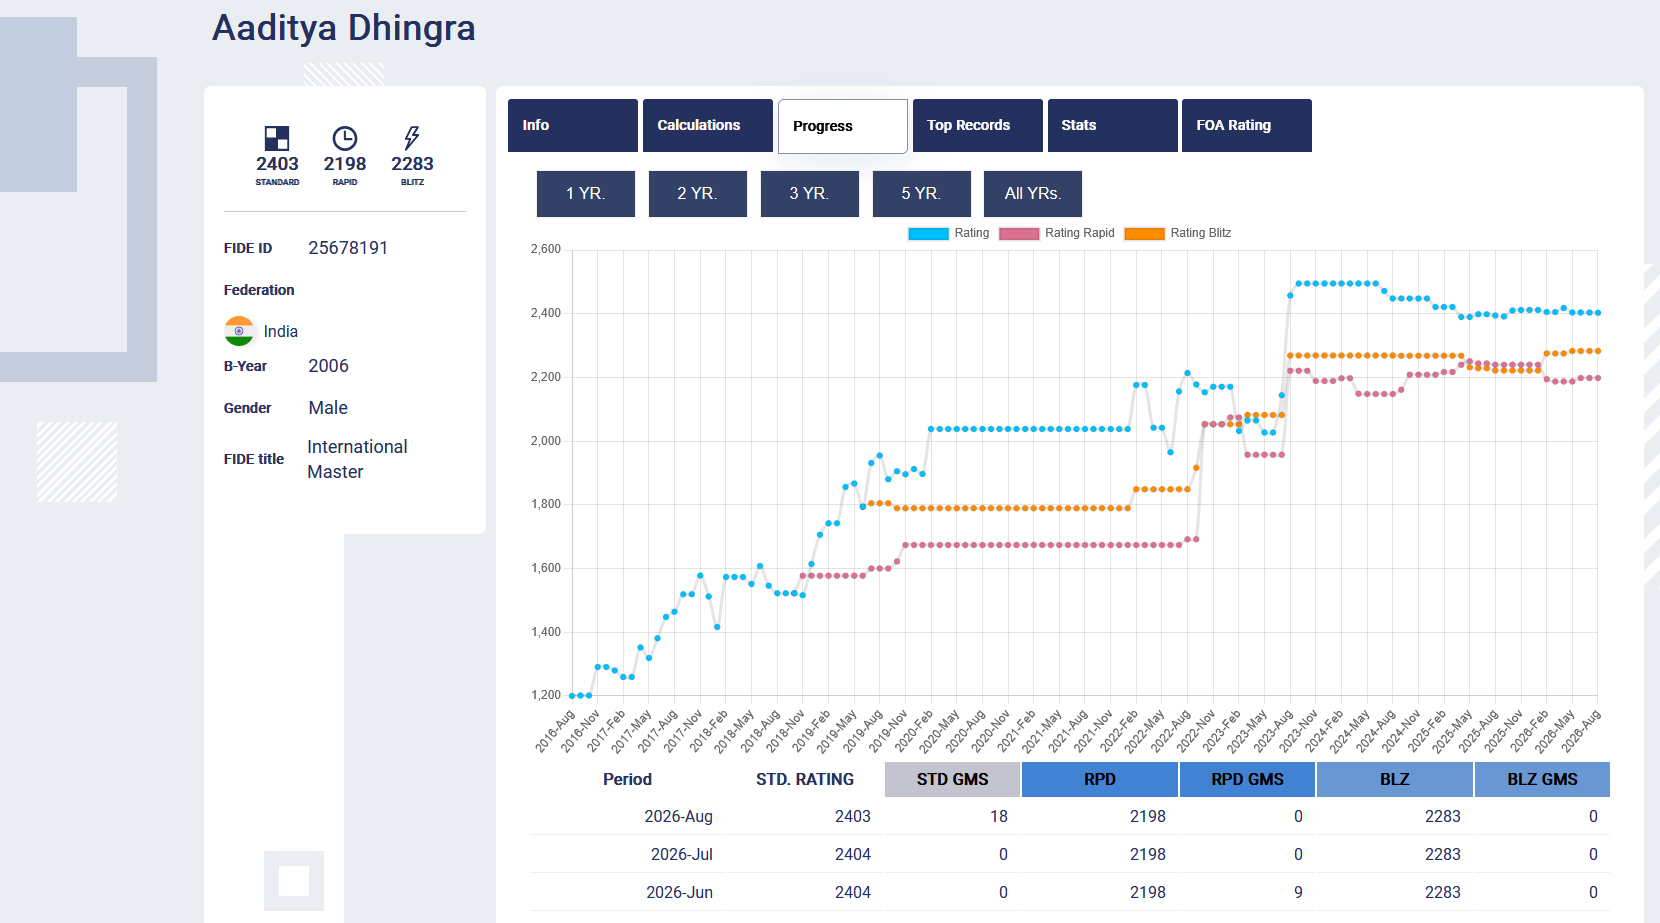
Task: Click the standard rating chessboard icon
Action: click(277, 138)
